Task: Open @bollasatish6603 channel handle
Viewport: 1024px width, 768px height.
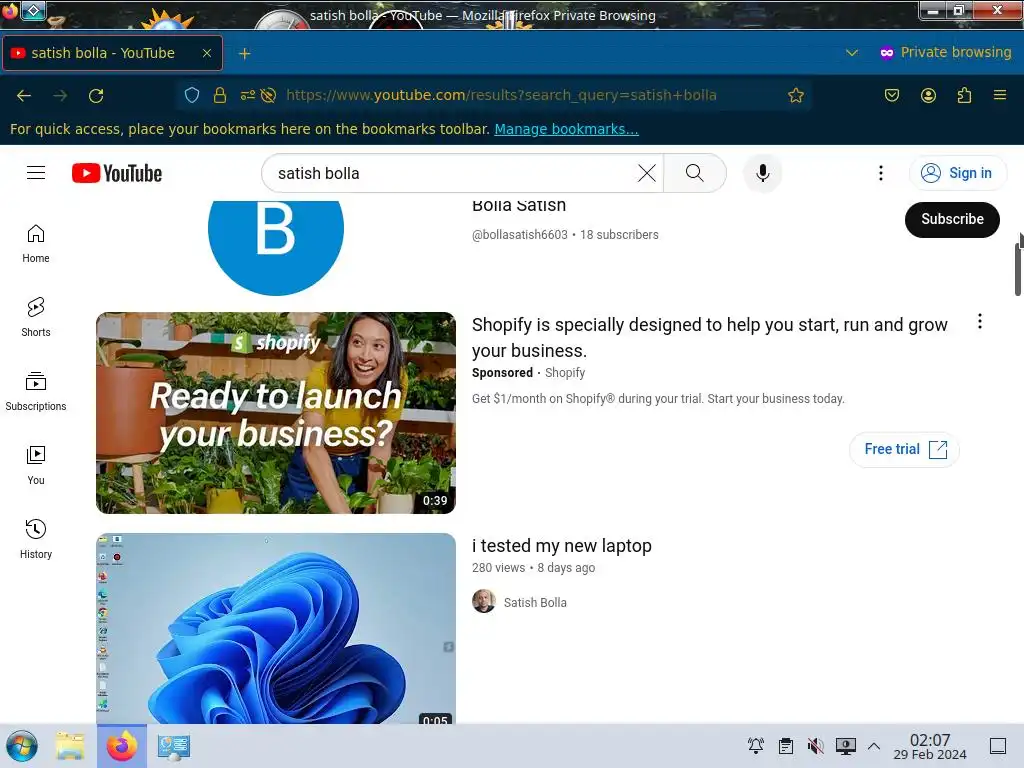Action: (x=520, y=234)
